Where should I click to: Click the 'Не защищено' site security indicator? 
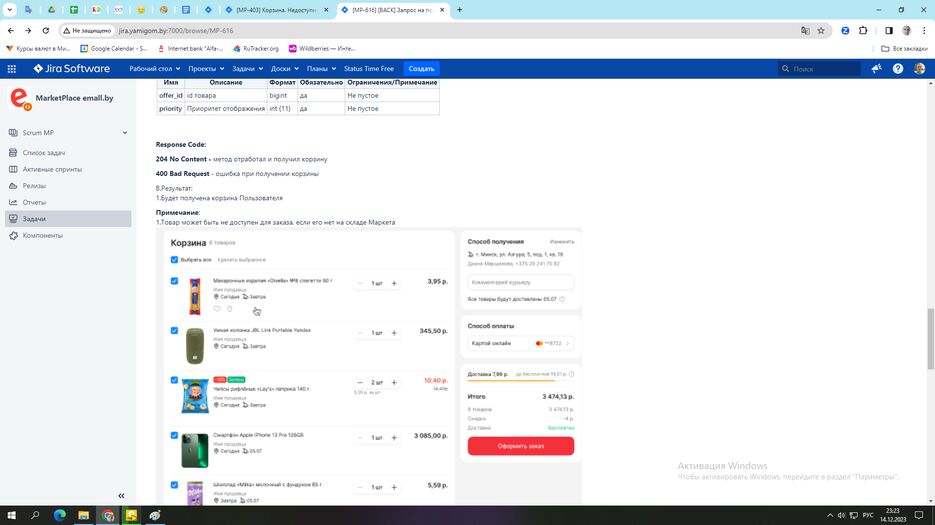click(x=88, y=30)
